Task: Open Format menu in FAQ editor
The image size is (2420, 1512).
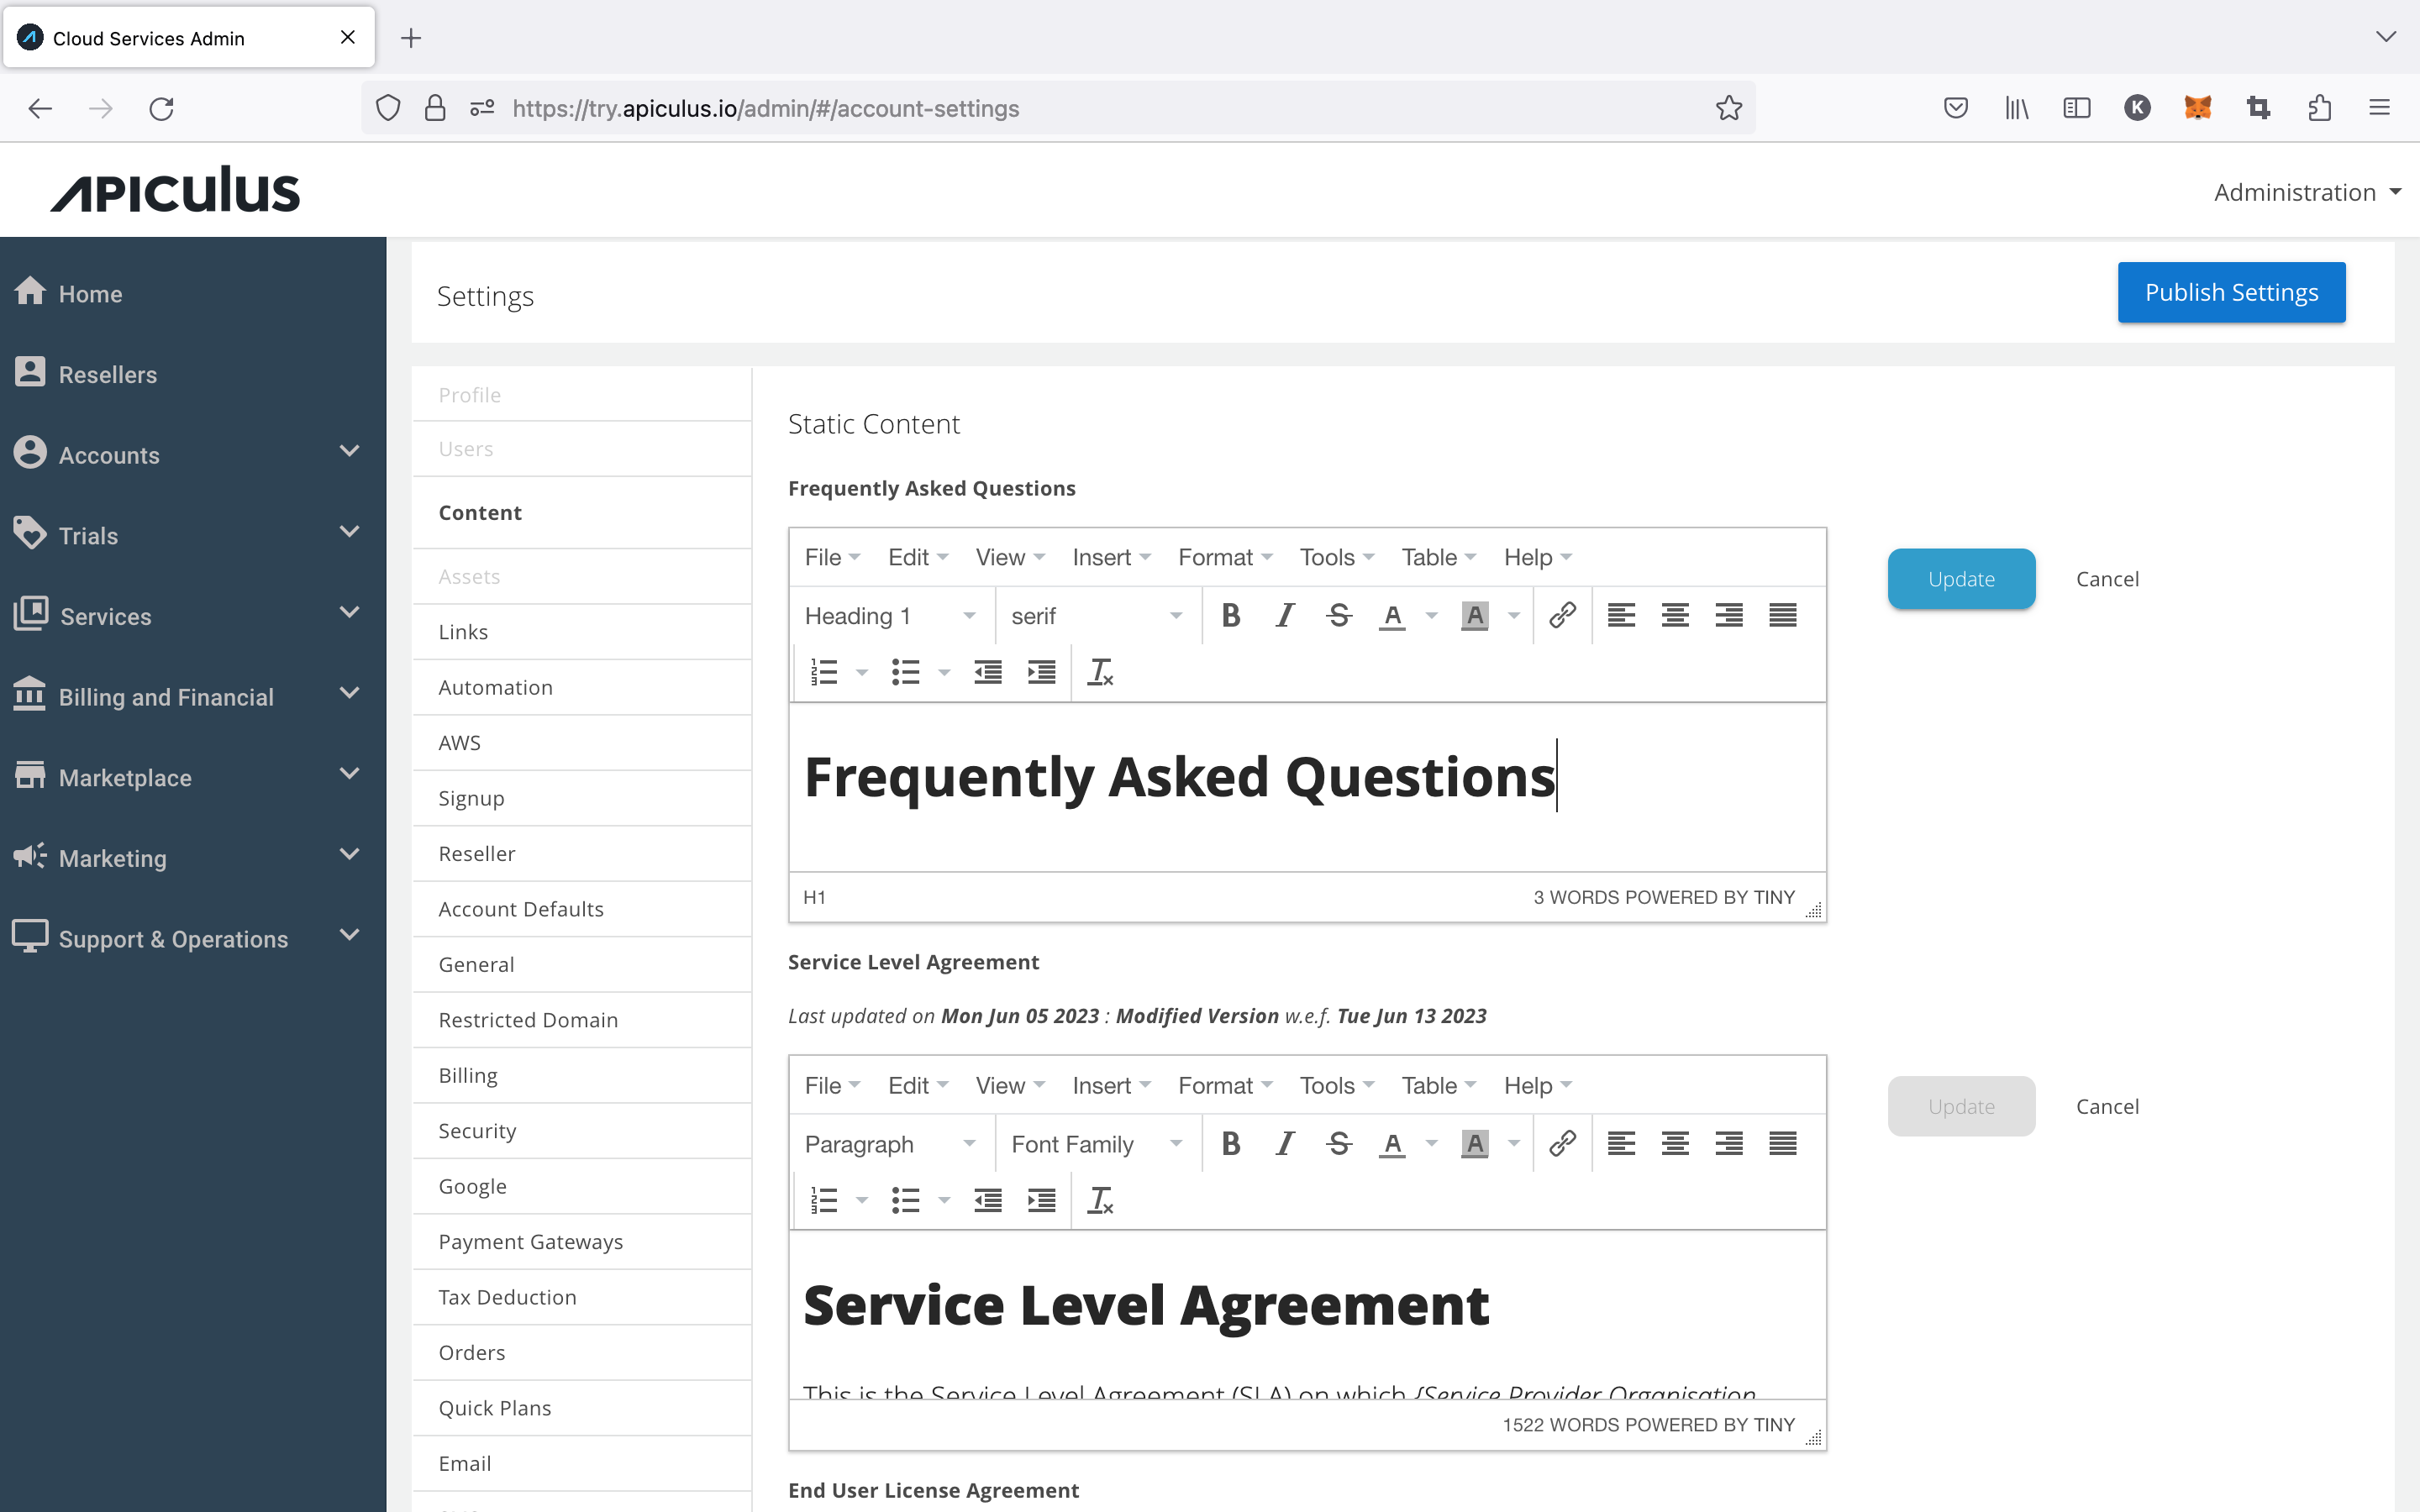Action: click(x=1224, y=557)
